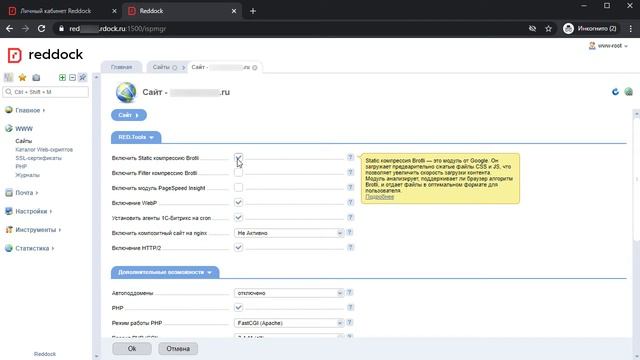640x360 pixels.
Task: Click the Reddock footer link in sidebar
Action: click(45, 354)
